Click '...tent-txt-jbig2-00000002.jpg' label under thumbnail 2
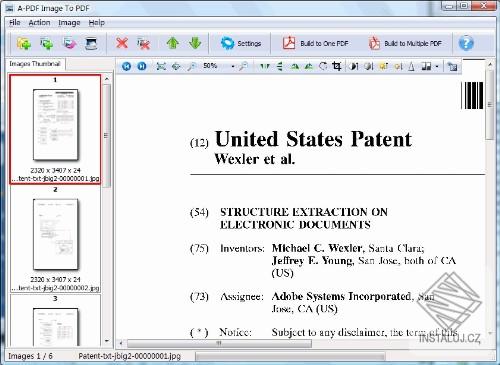 [x=55, y=288]
